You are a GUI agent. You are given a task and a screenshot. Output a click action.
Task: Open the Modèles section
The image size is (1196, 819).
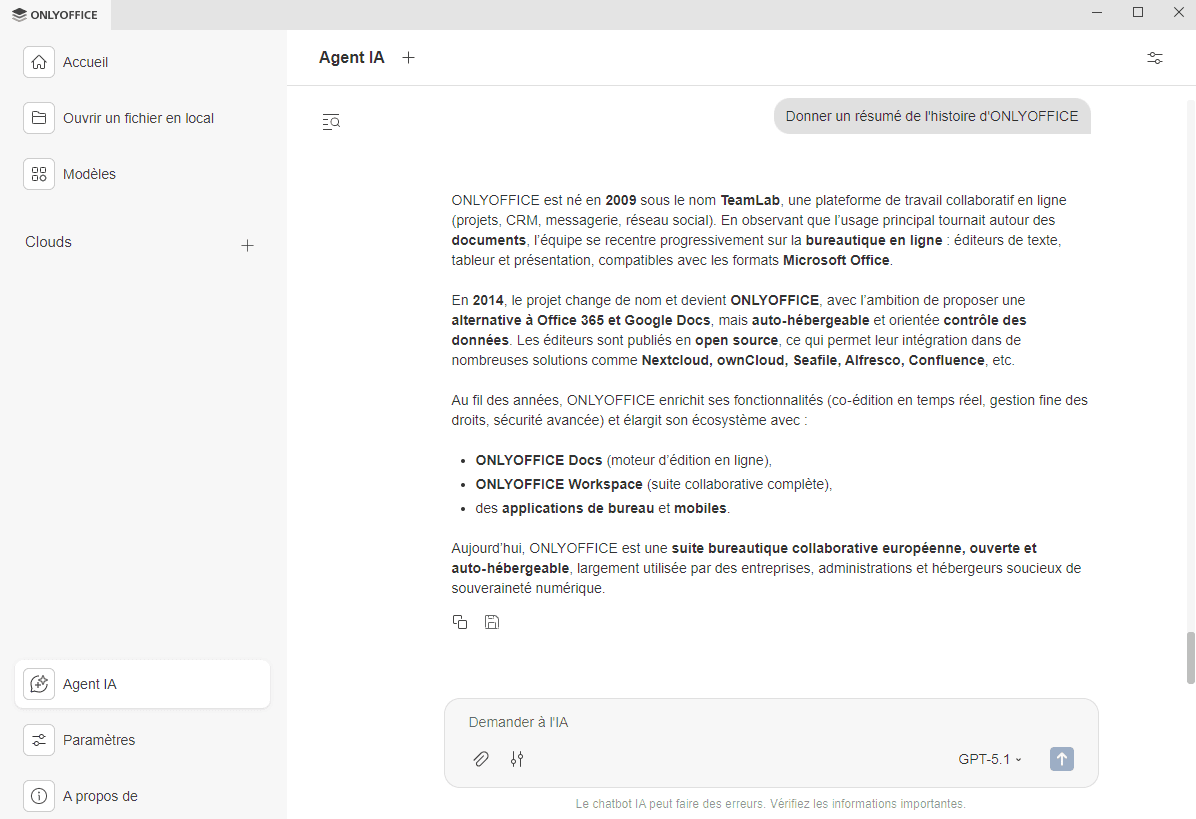coord(89,174)
